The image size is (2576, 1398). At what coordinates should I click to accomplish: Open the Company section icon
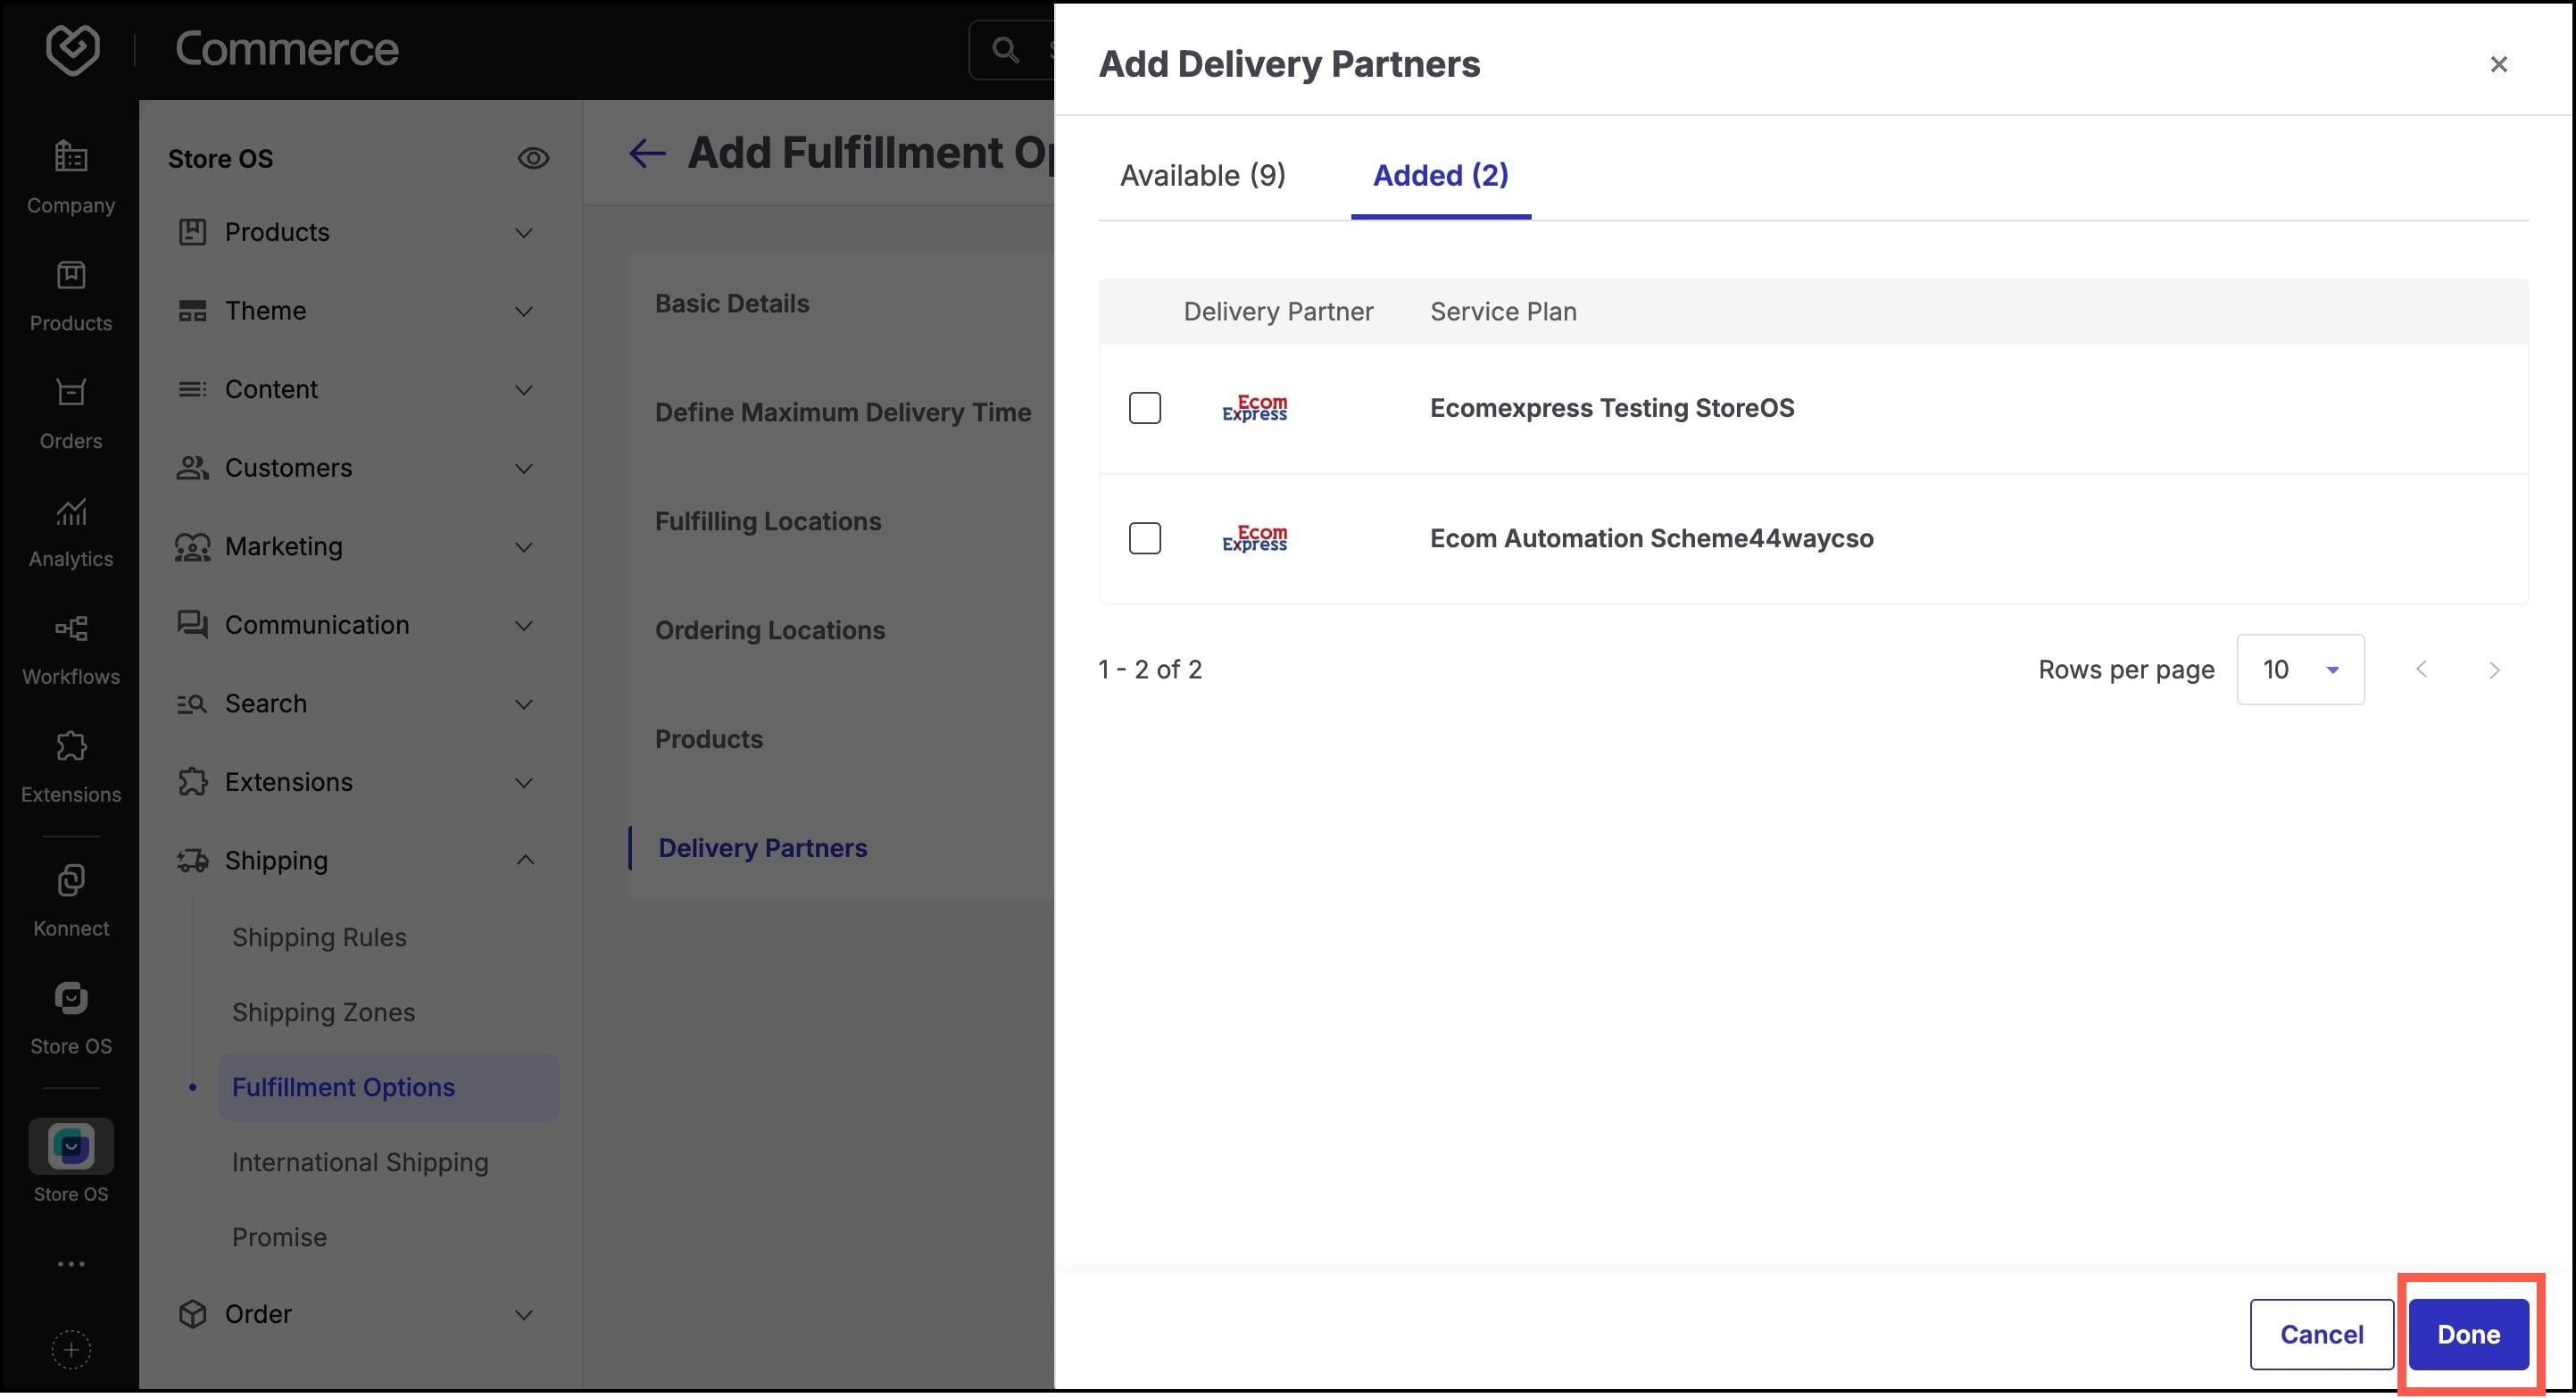pyautogui.click(x=71, y=157)
